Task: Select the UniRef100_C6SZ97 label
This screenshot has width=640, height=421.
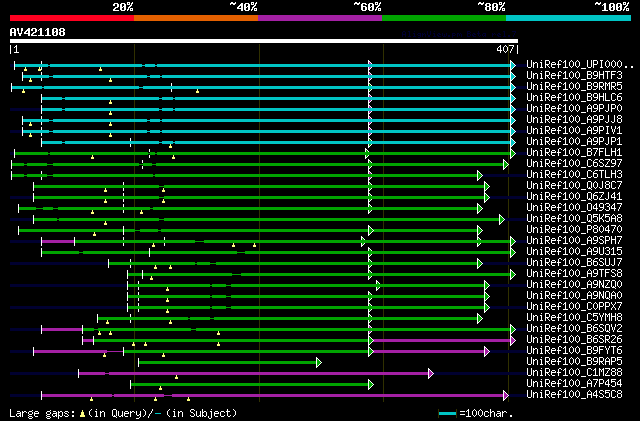Action: (574, 164)
